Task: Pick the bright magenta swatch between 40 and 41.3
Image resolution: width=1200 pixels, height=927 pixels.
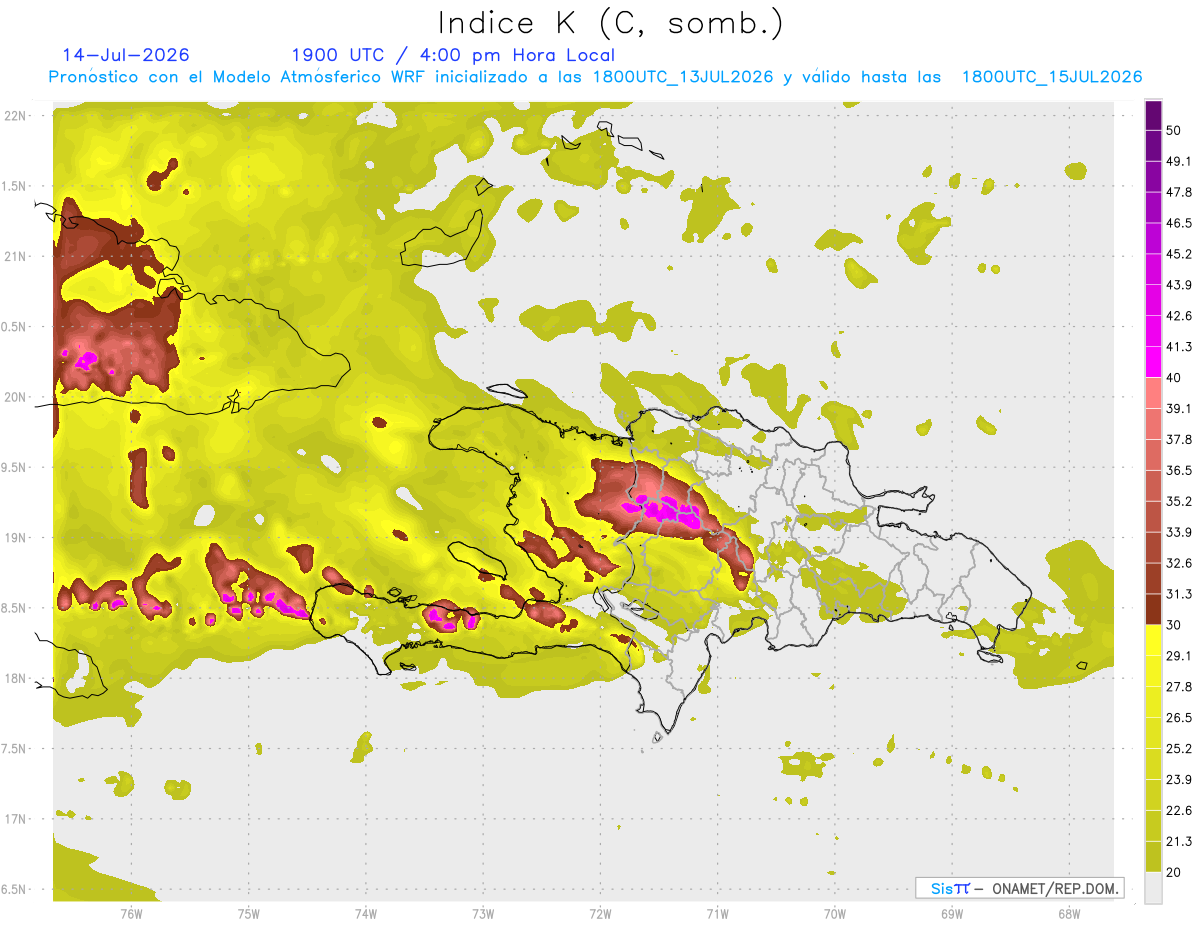Action: coord(1154,362)
